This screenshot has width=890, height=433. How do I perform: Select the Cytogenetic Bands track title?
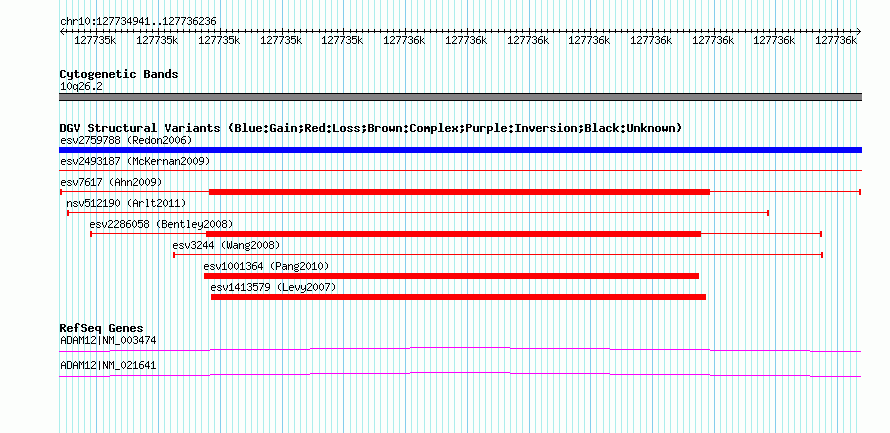[x=119, y=74]
